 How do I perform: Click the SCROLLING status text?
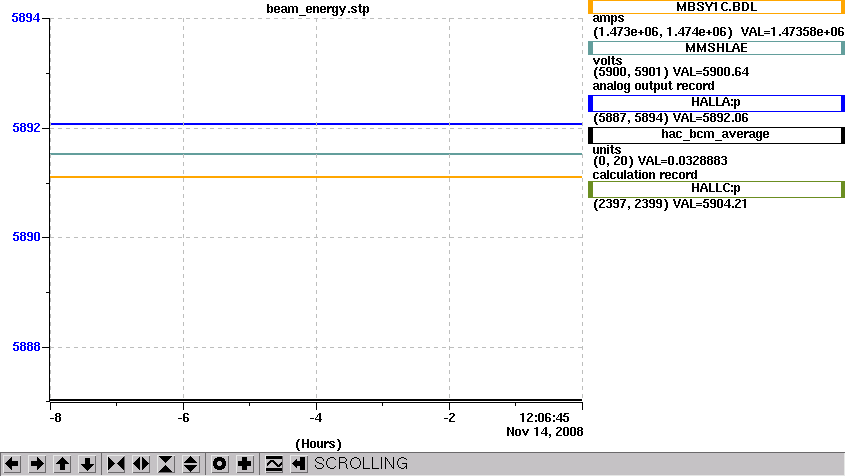361,464
